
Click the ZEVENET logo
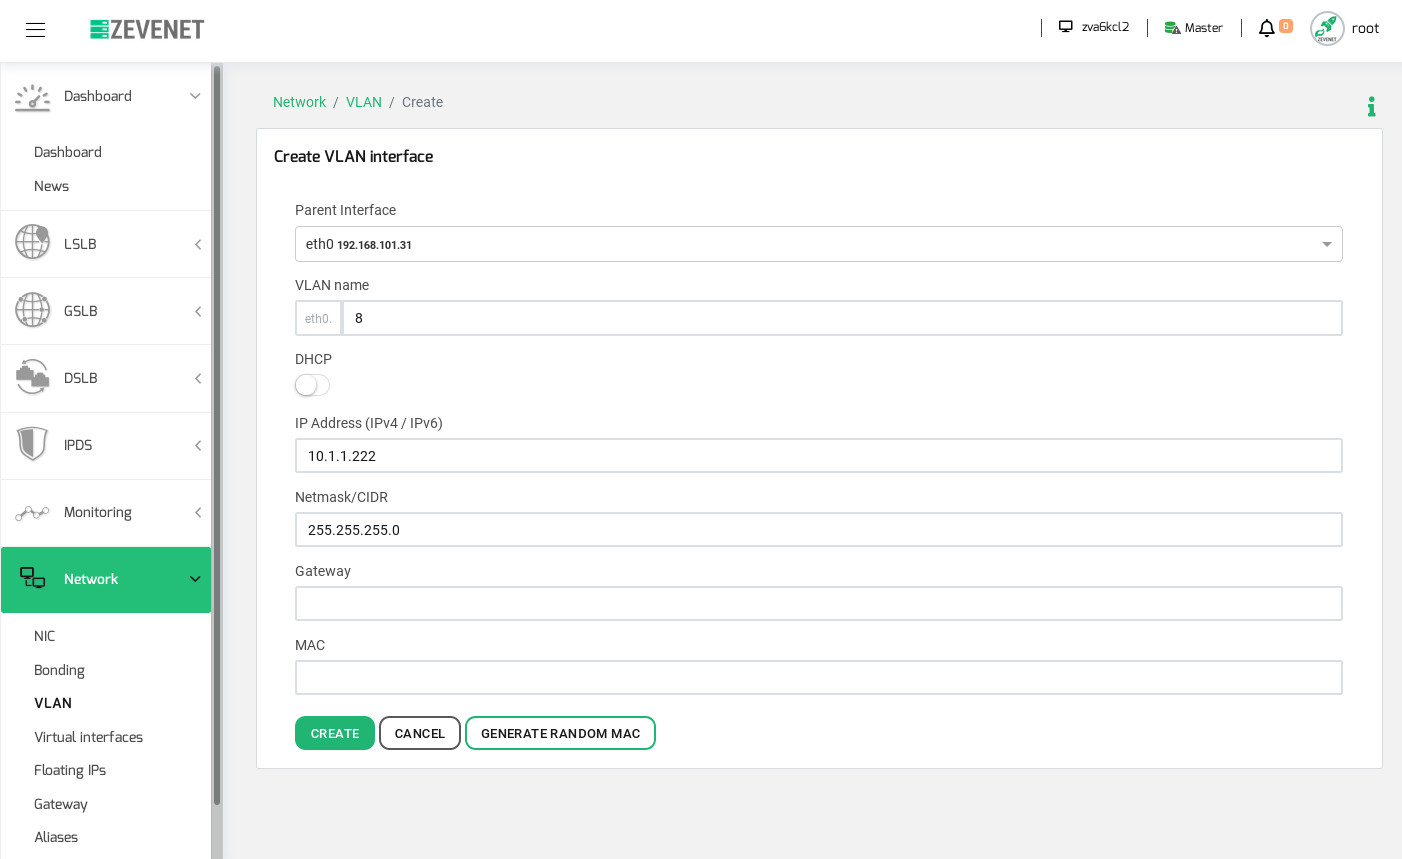click(147, 30)
